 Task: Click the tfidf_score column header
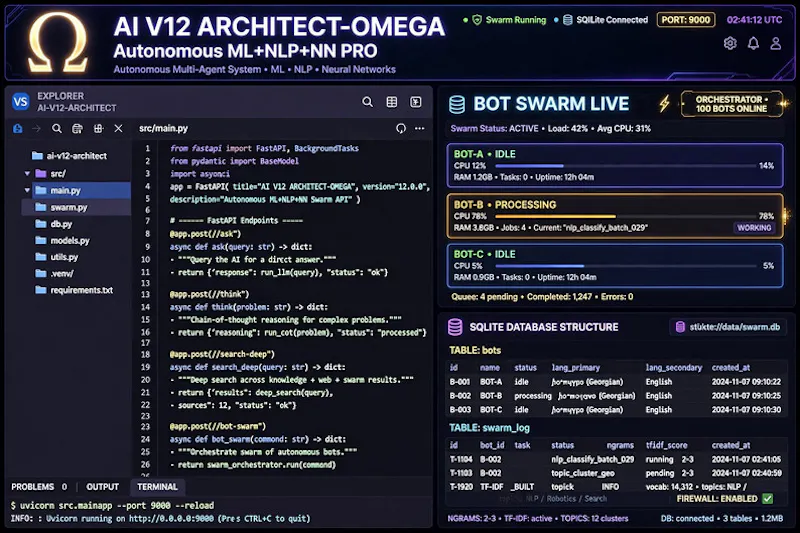(x=666, y=445)
